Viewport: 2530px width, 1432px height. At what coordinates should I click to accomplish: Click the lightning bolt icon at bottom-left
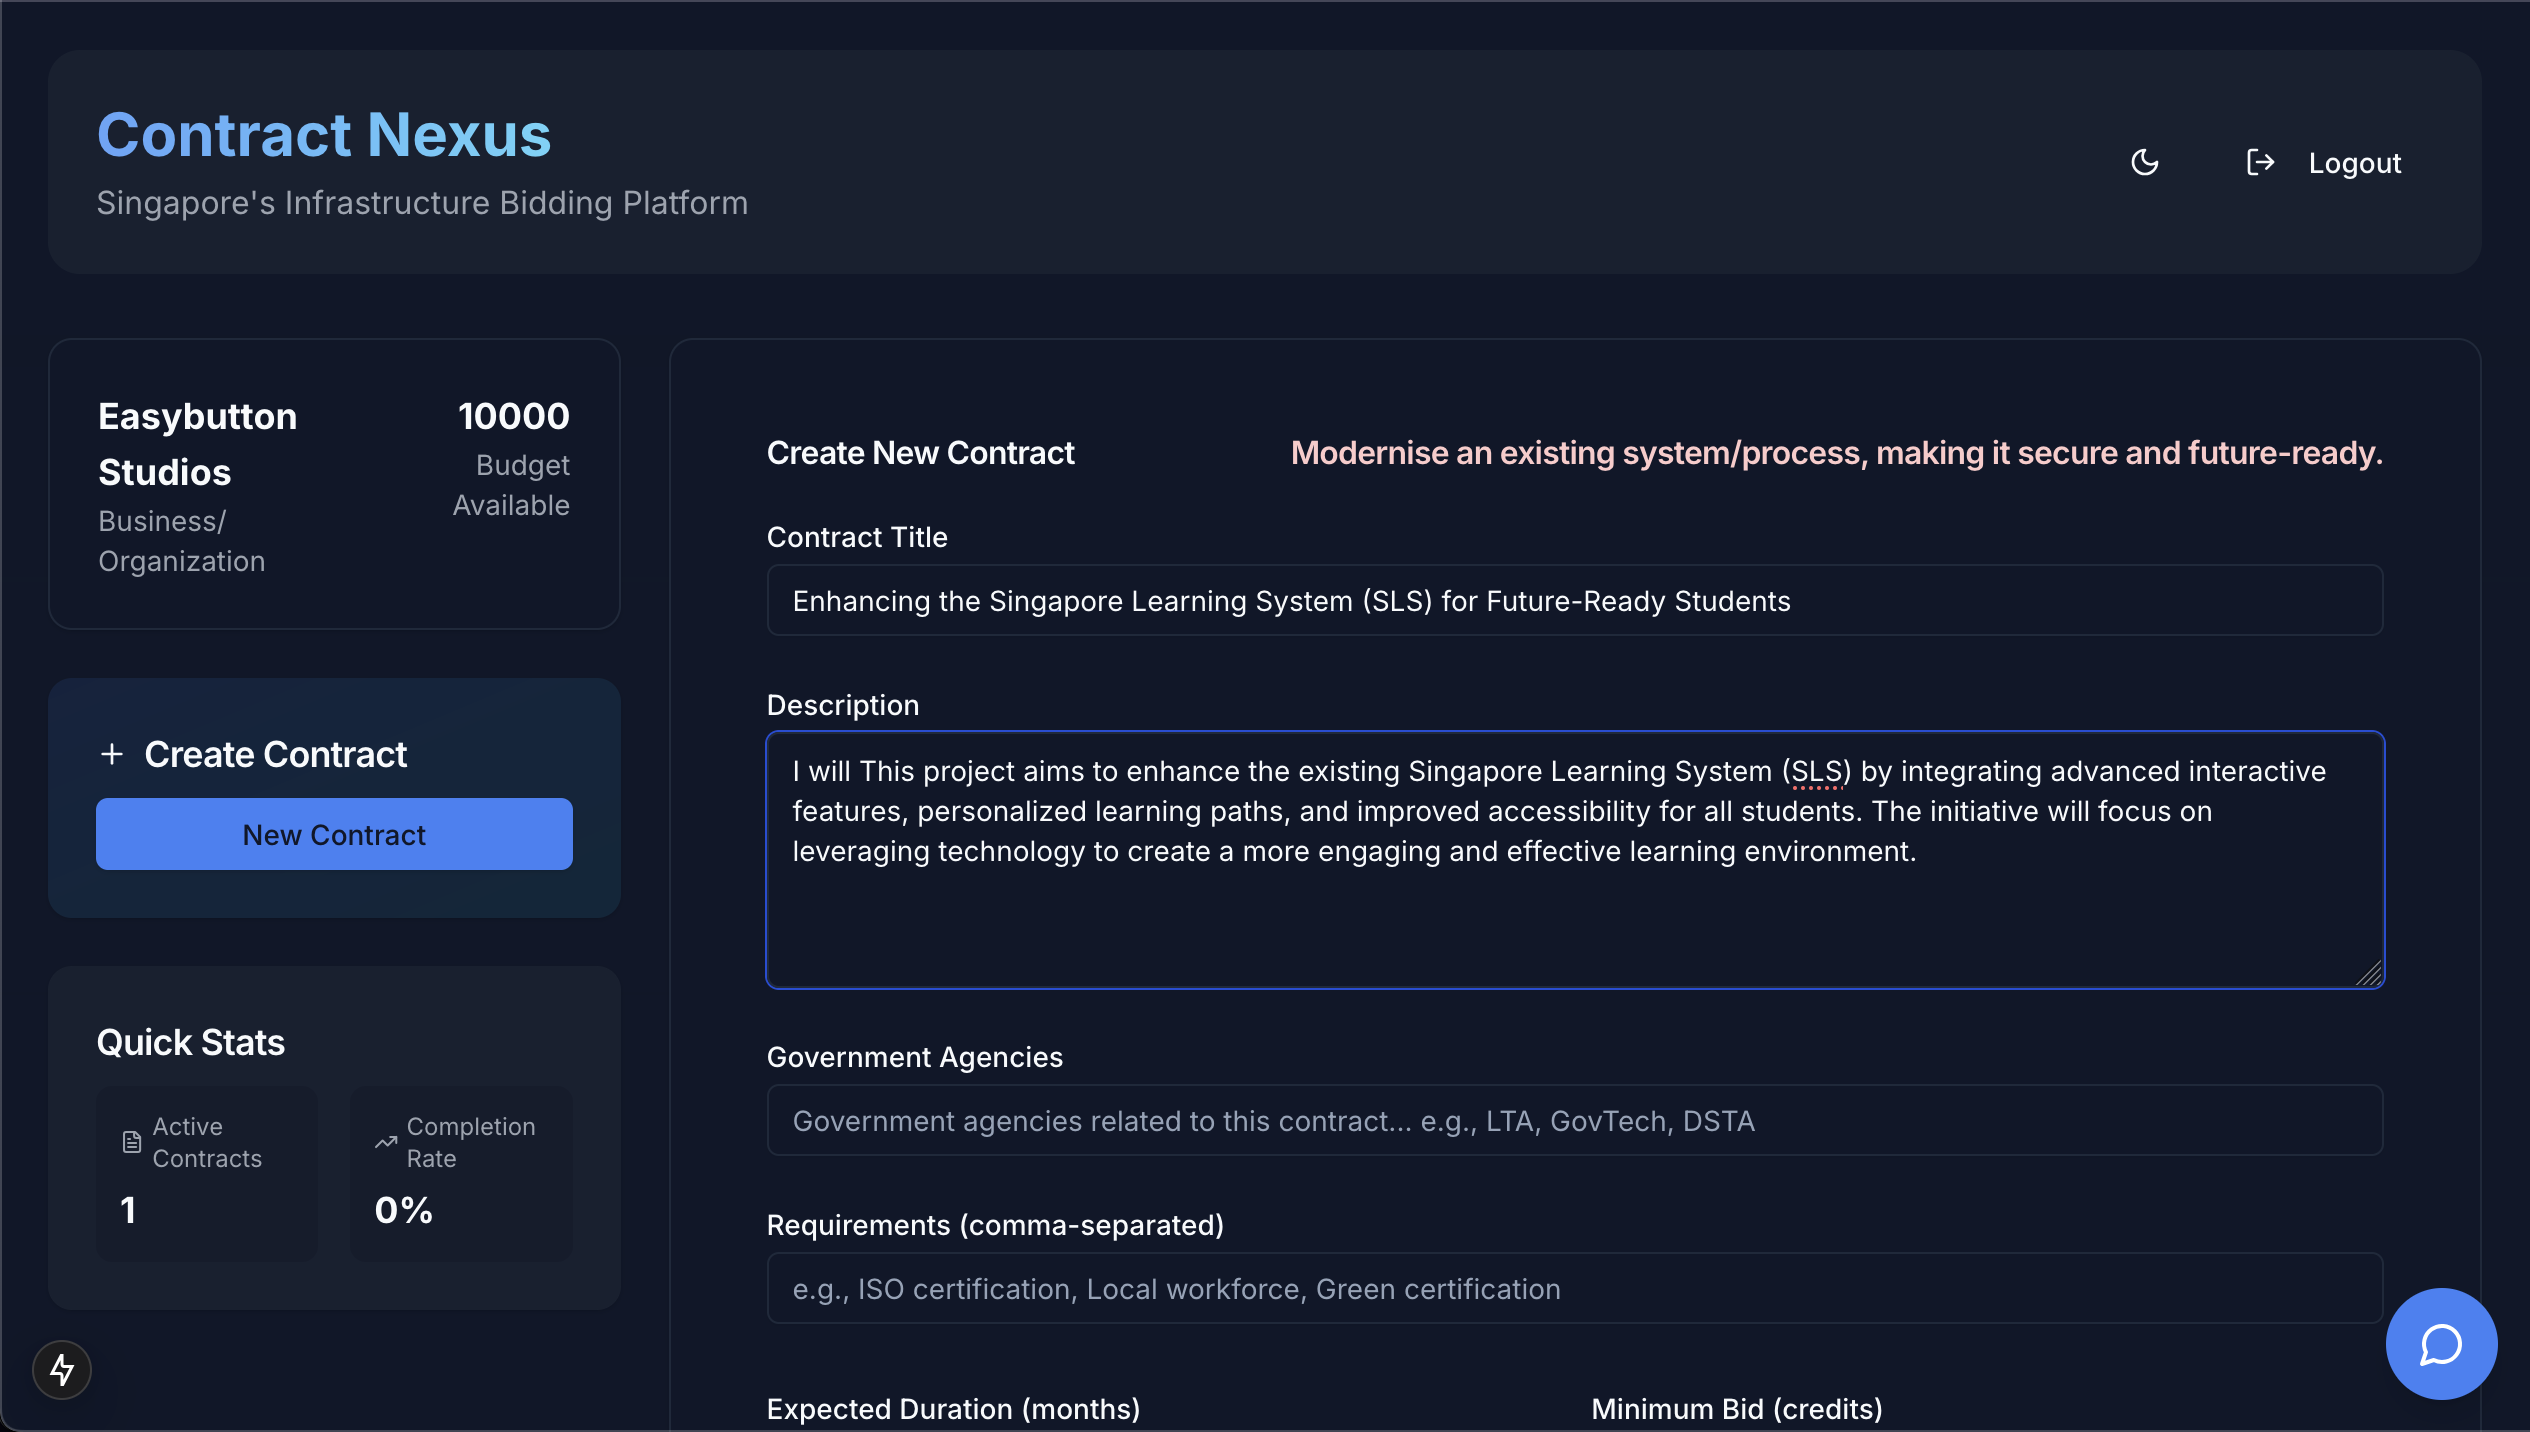(62, 1369)
